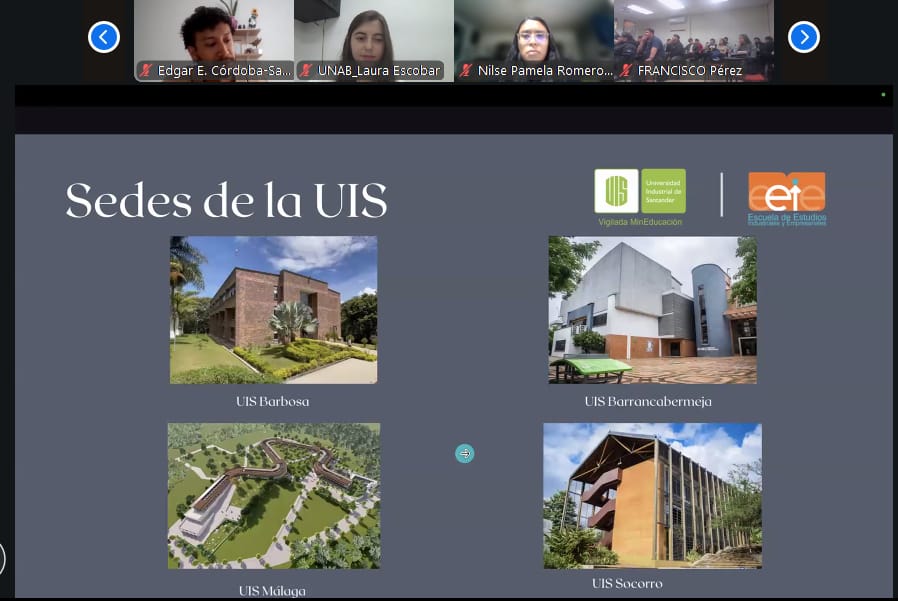Screen dimensions: 898x601
Task: Click the UIS Barbosa campus photo
Action: point(273,310)
